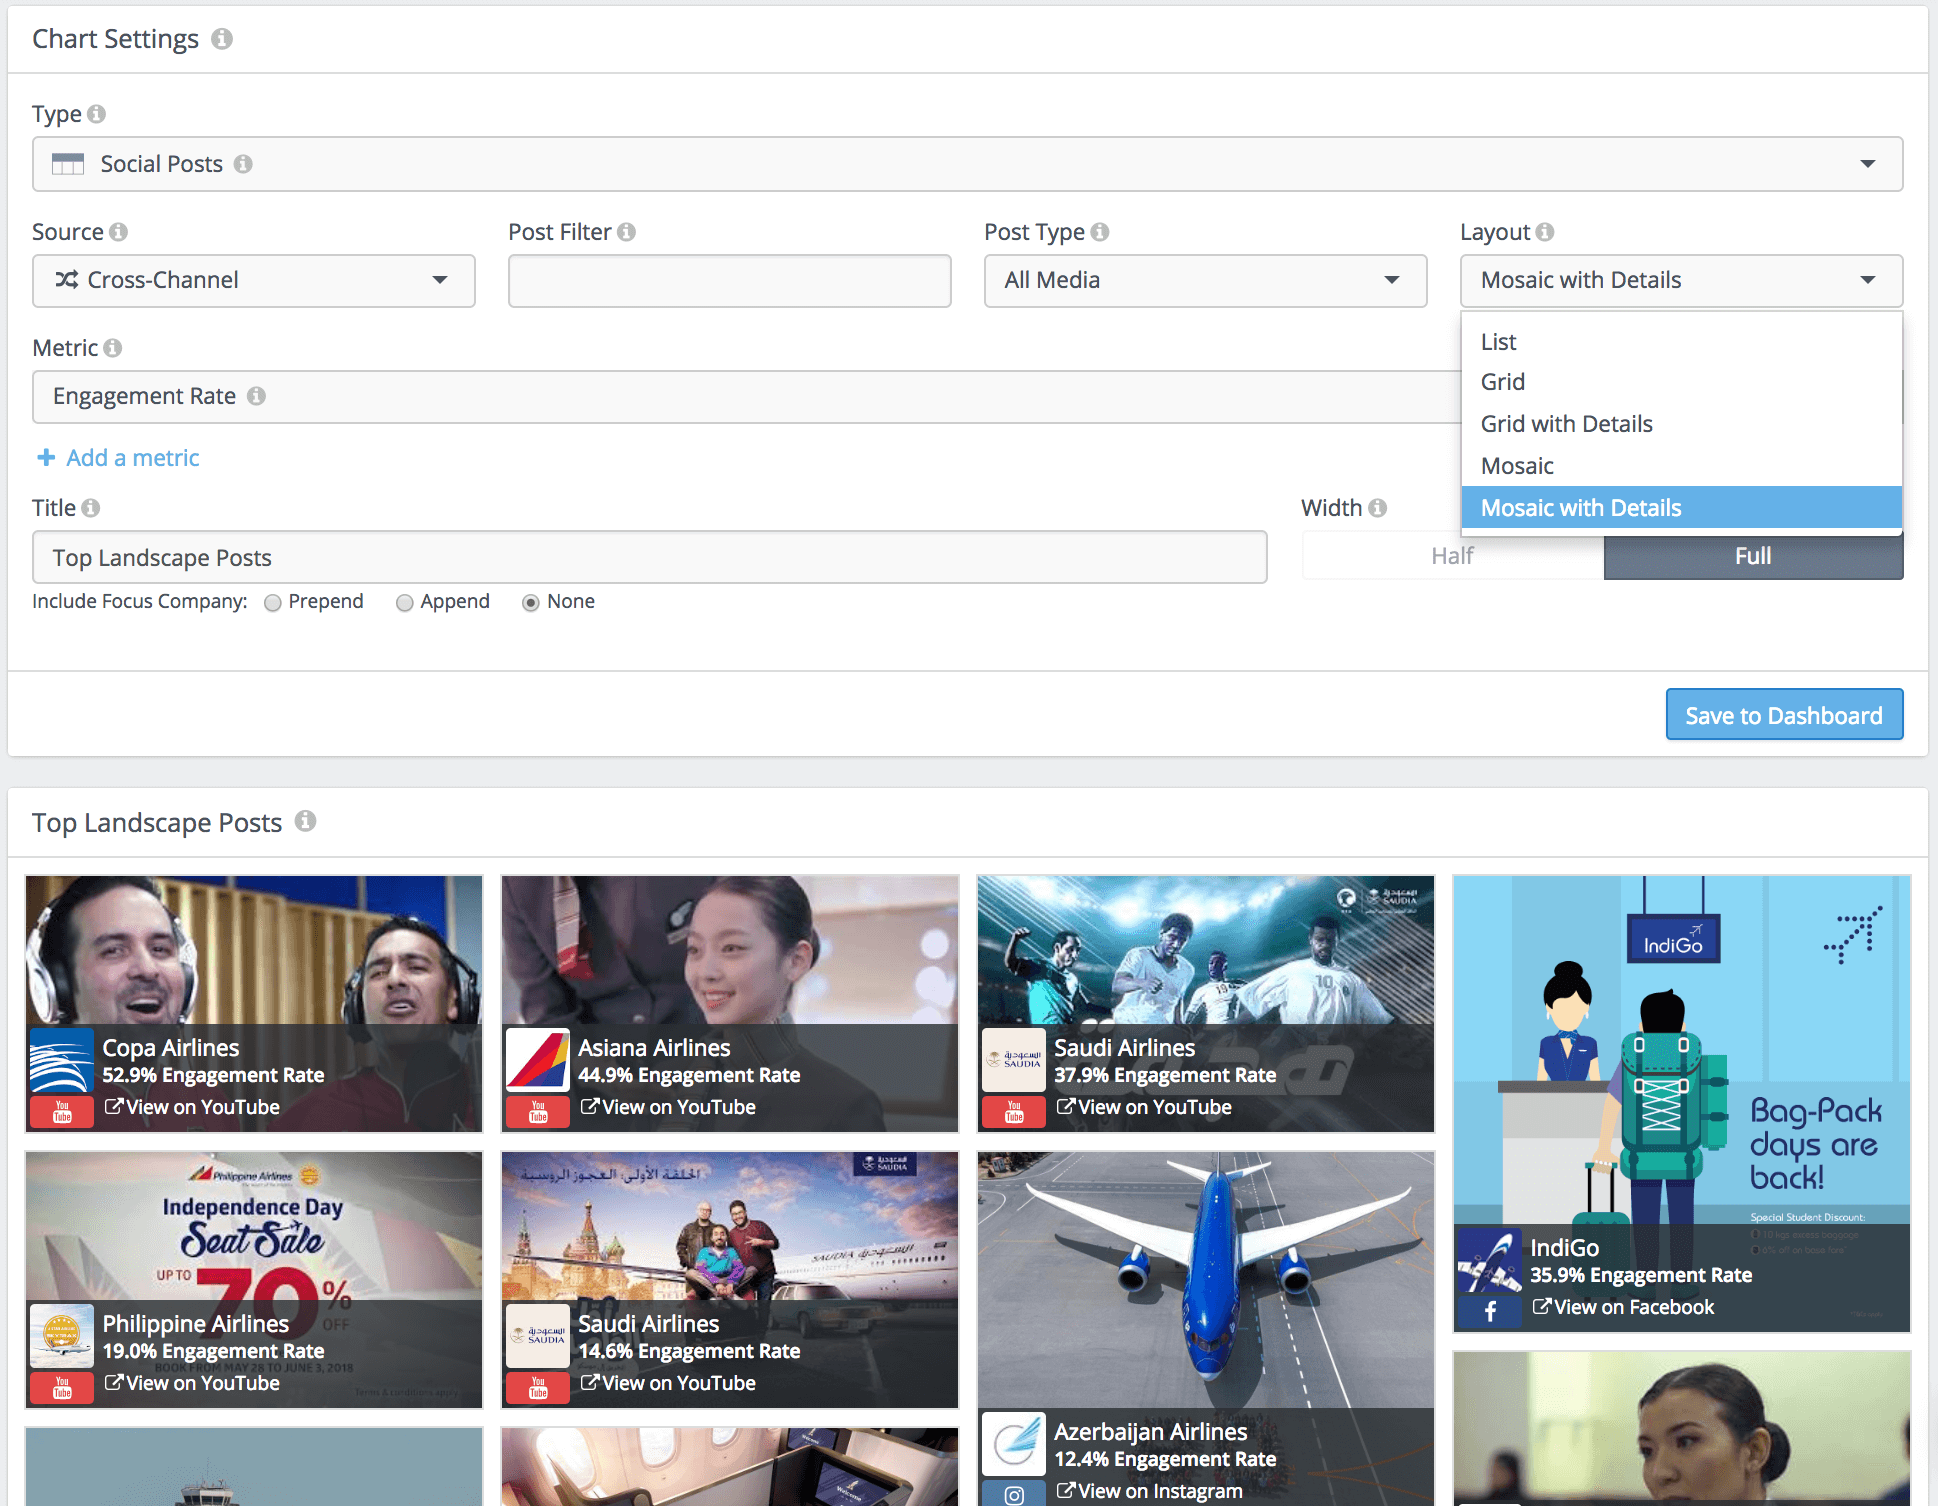Screen dimensions: 1938x1506
Task: Open the Post Type dropdown showing All Media
Action: click(1205, 280)
